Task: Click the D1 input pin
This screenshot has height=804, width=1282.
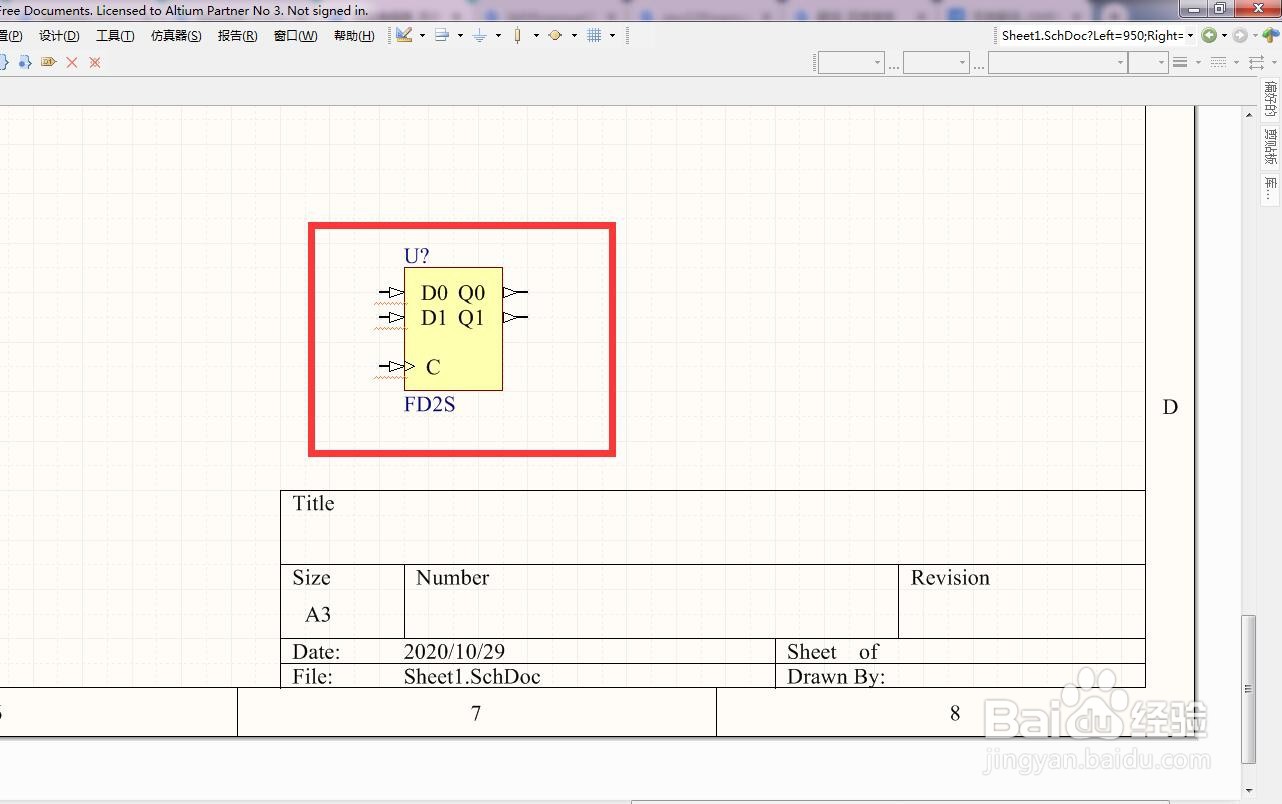Action: pos(391,318)
